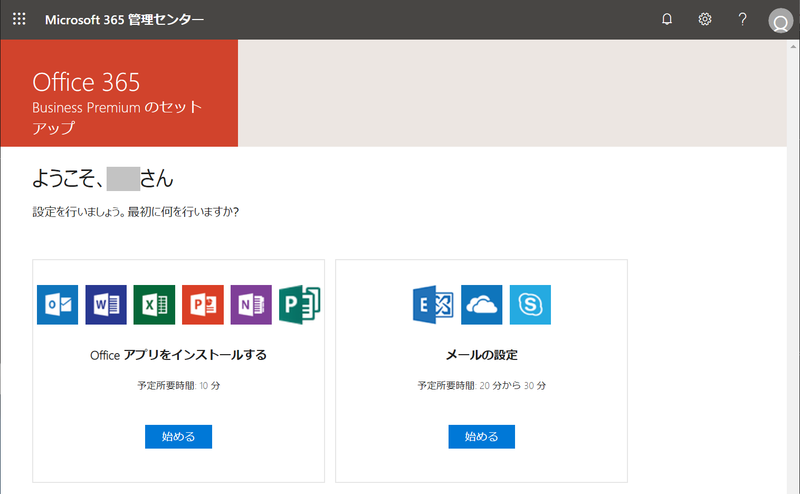Open the settings gear icon
Image resolution: width=800 pixels, height=494 pixels.
coord(705,19)
